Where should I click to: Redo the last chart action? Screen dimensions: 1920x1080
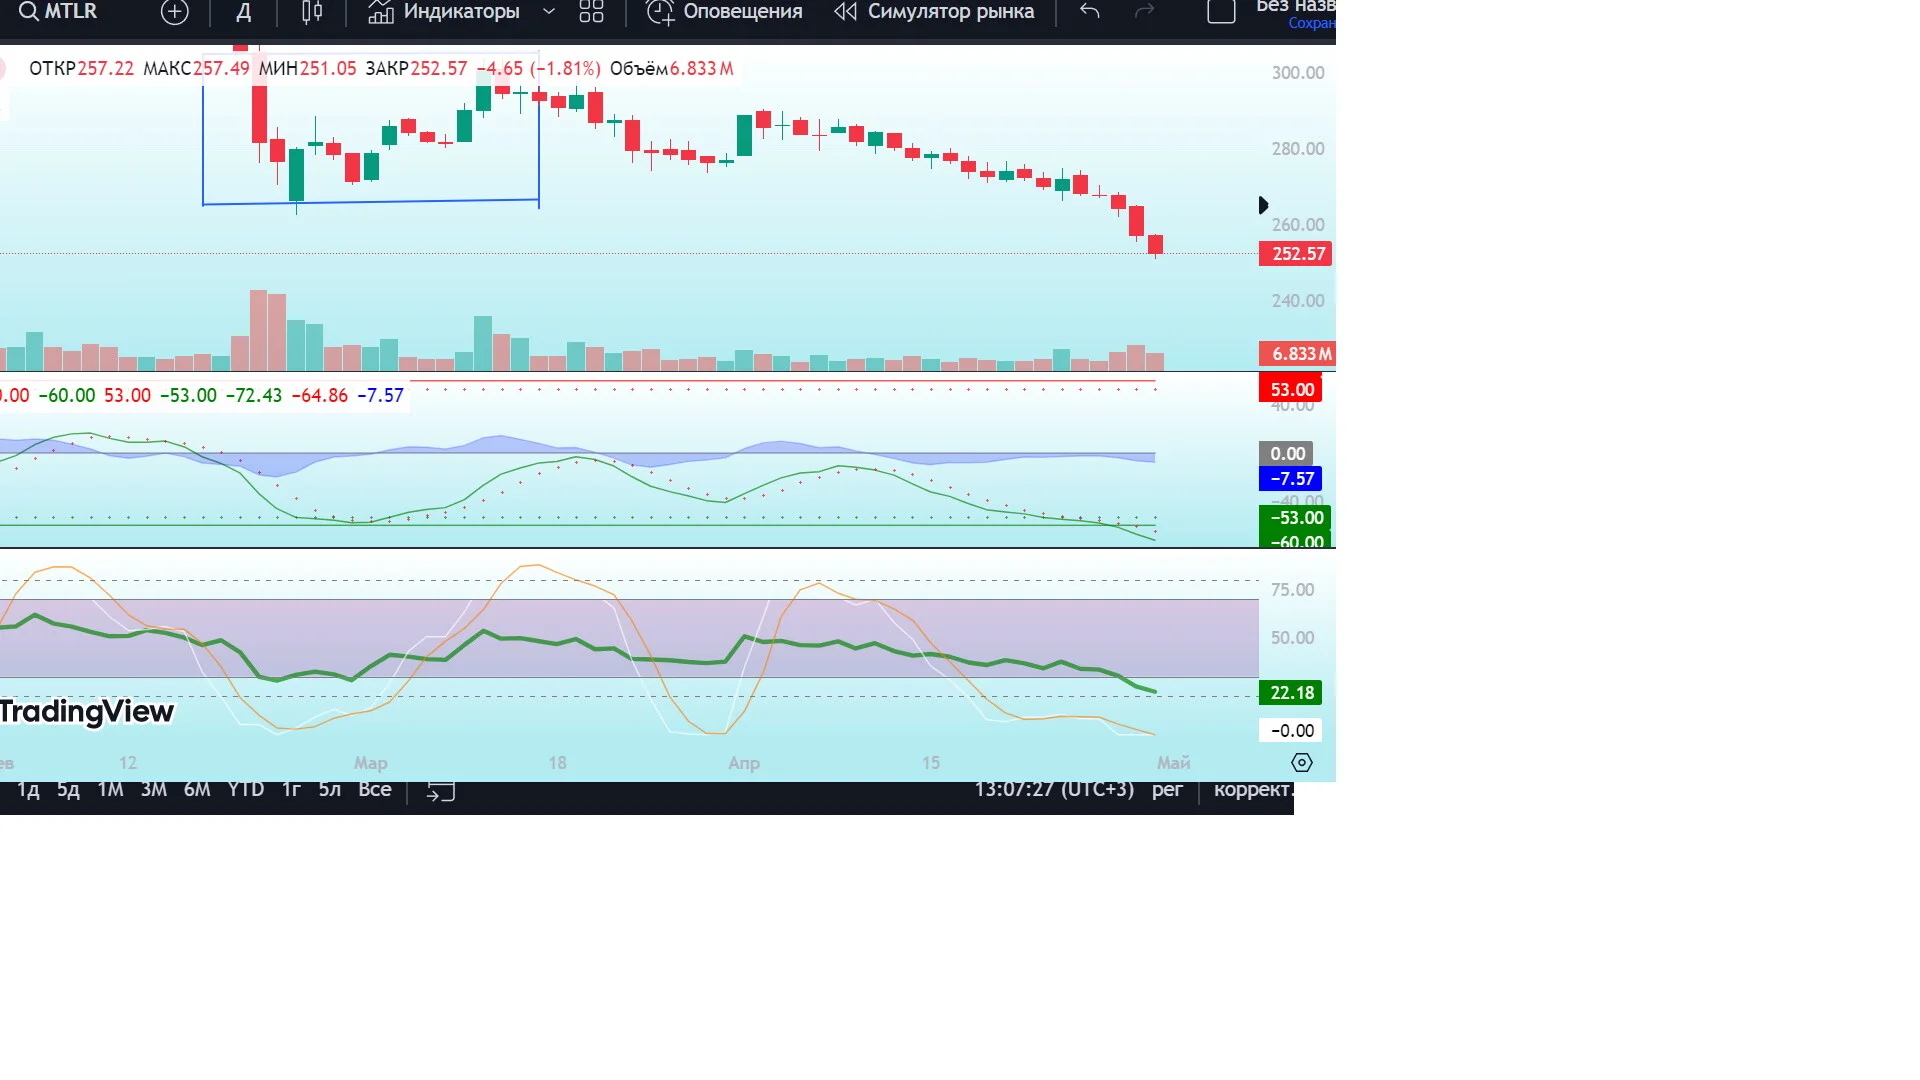(1144, 12)
